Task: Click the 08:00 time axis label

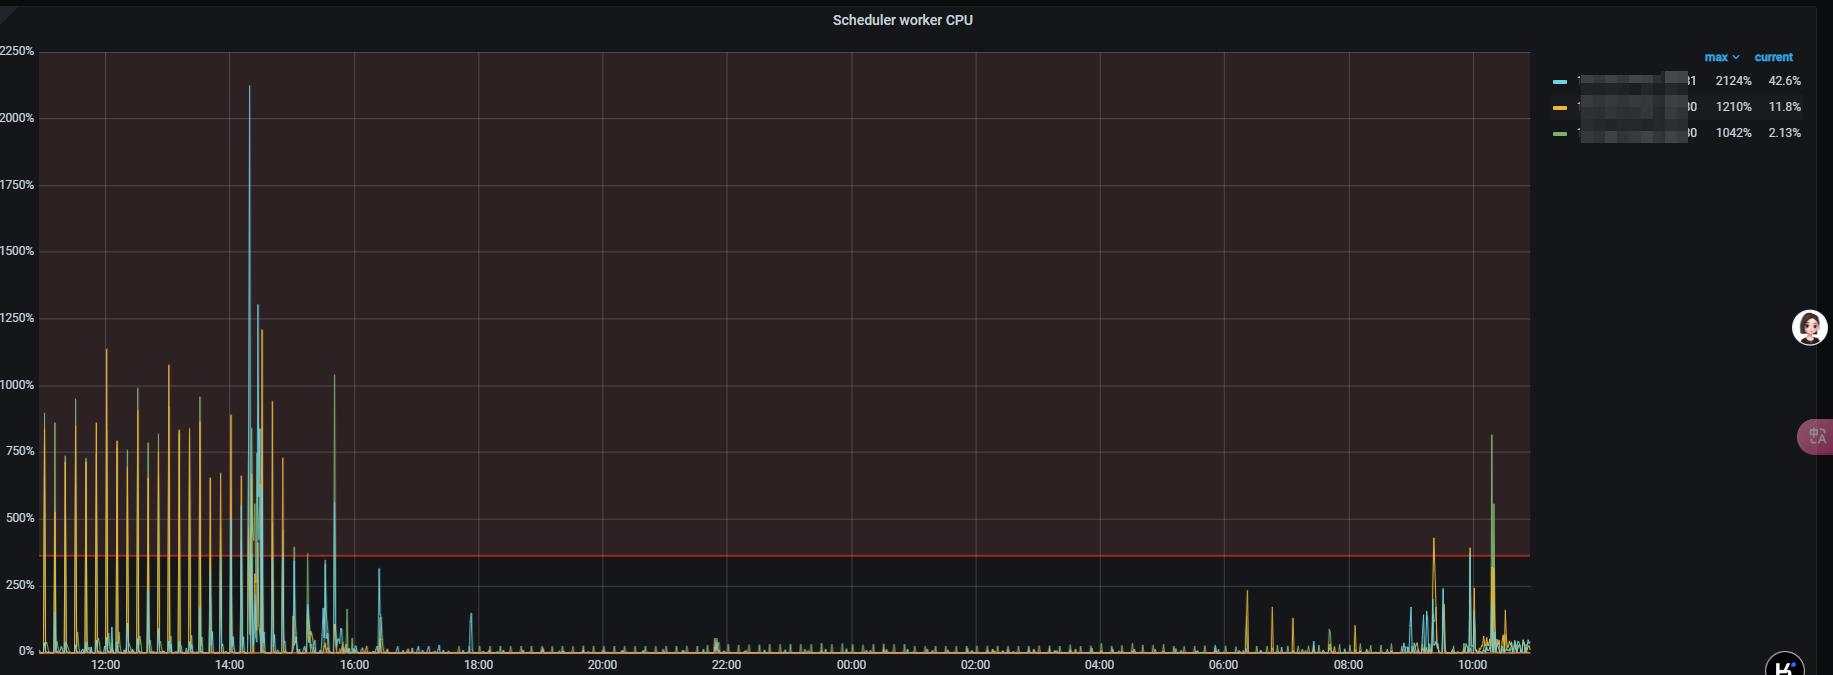Action: [1348, 665]
